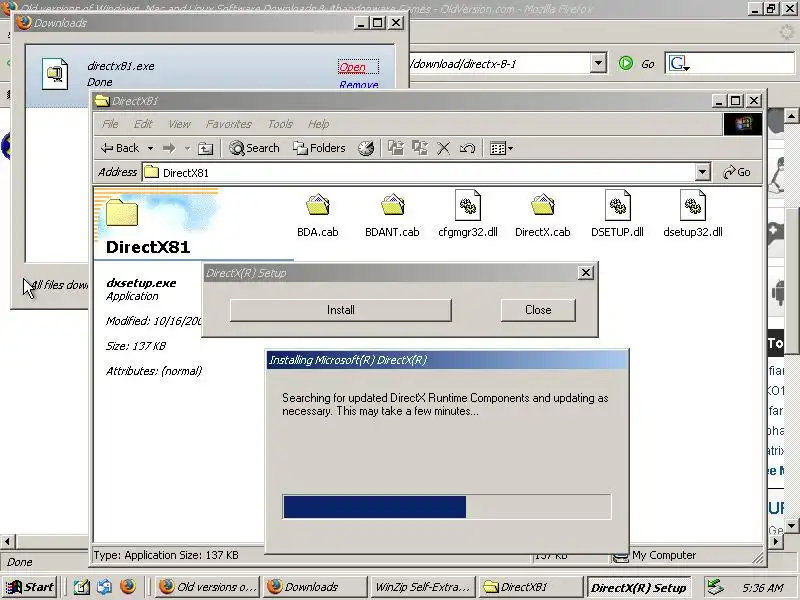Open the Favorites menu in explorer

click(x=229, y=124)
